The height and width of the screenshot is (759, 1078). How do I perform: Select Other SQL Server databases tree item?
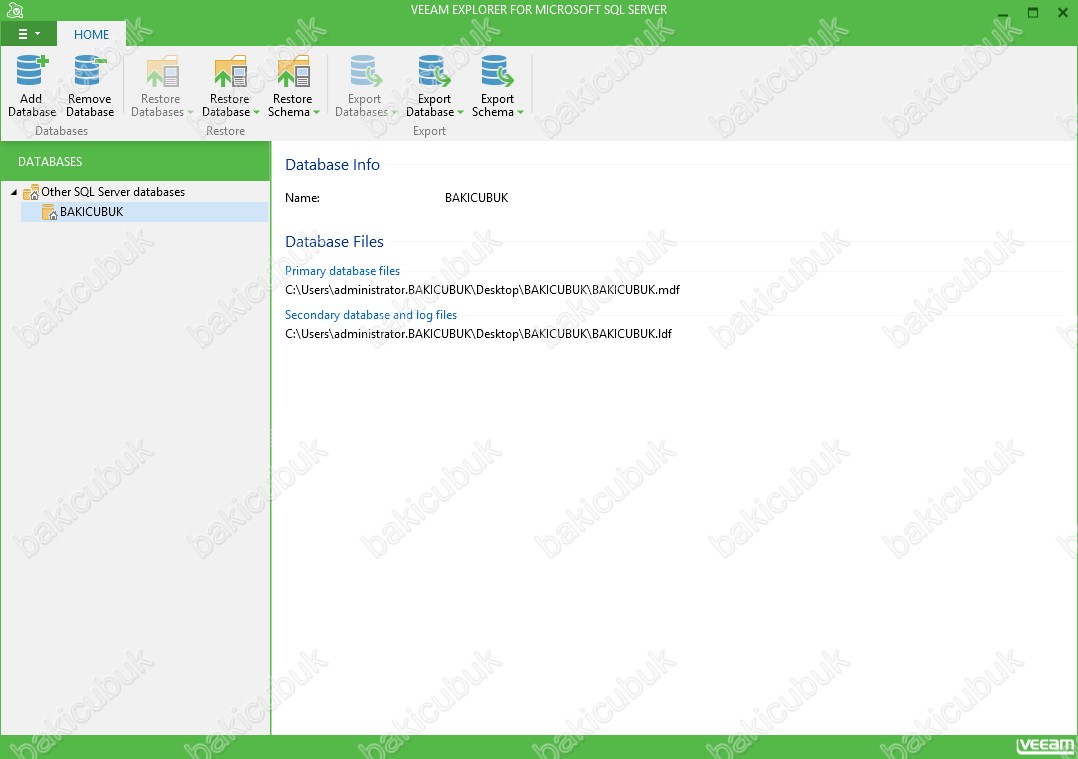(113, 192)
